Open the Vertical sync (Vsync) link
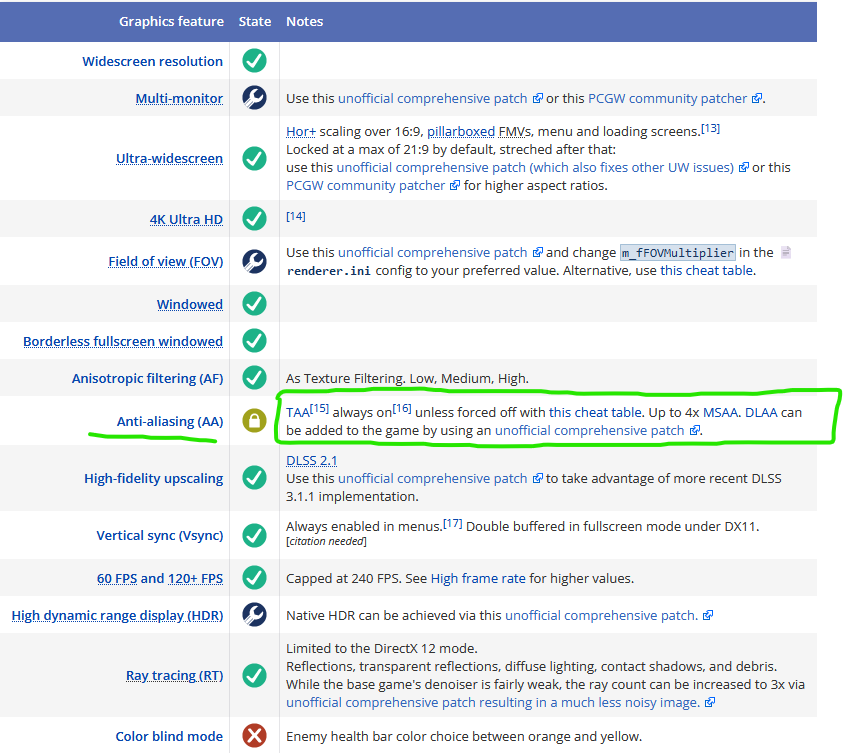This screenshot has height=753, width=843. [160, 535]
